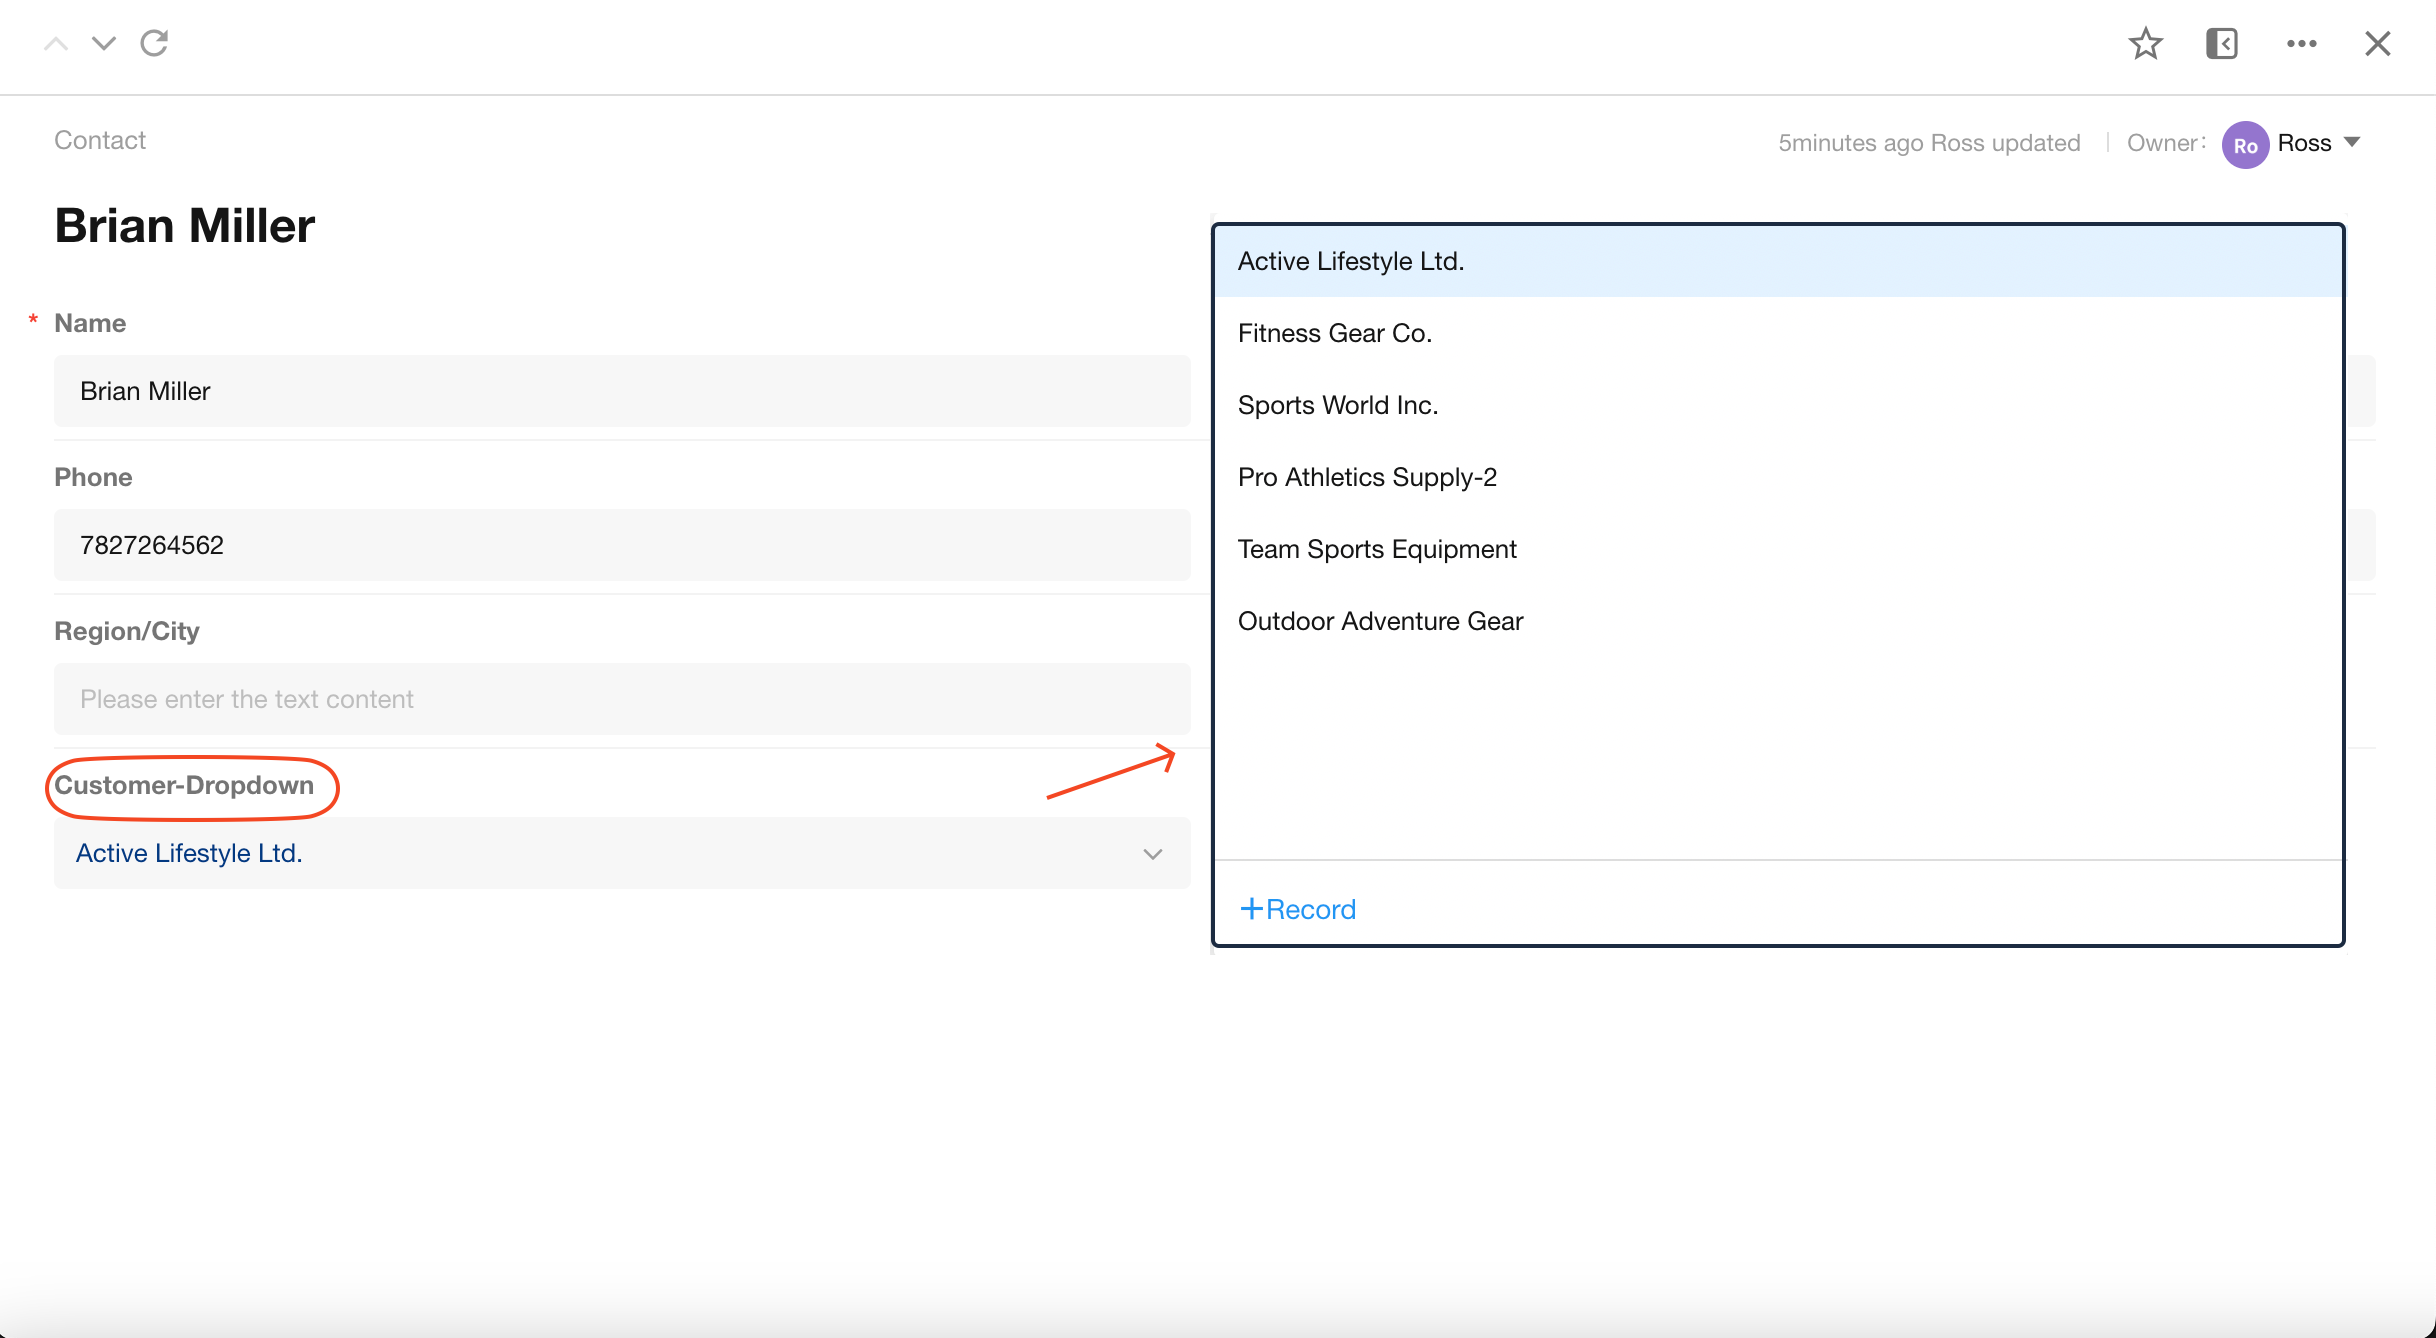Select Active Lifestyle Ltd. from the list
This screenshot has height=1338, width=2436.
pyautogui.click(x=1350, y=261)
